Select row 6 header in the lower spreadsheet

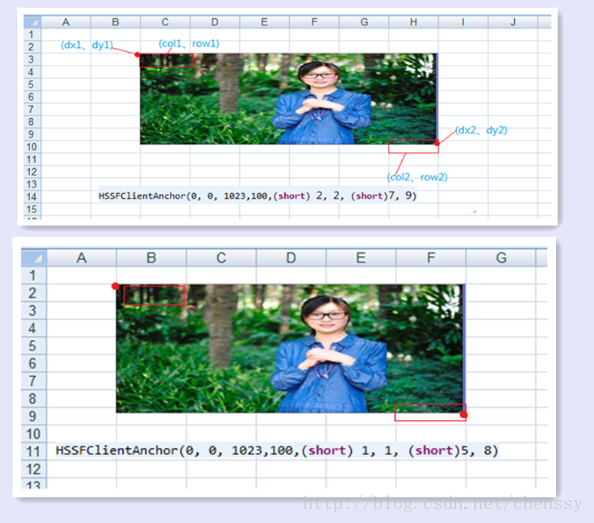[x=33, y=363]
